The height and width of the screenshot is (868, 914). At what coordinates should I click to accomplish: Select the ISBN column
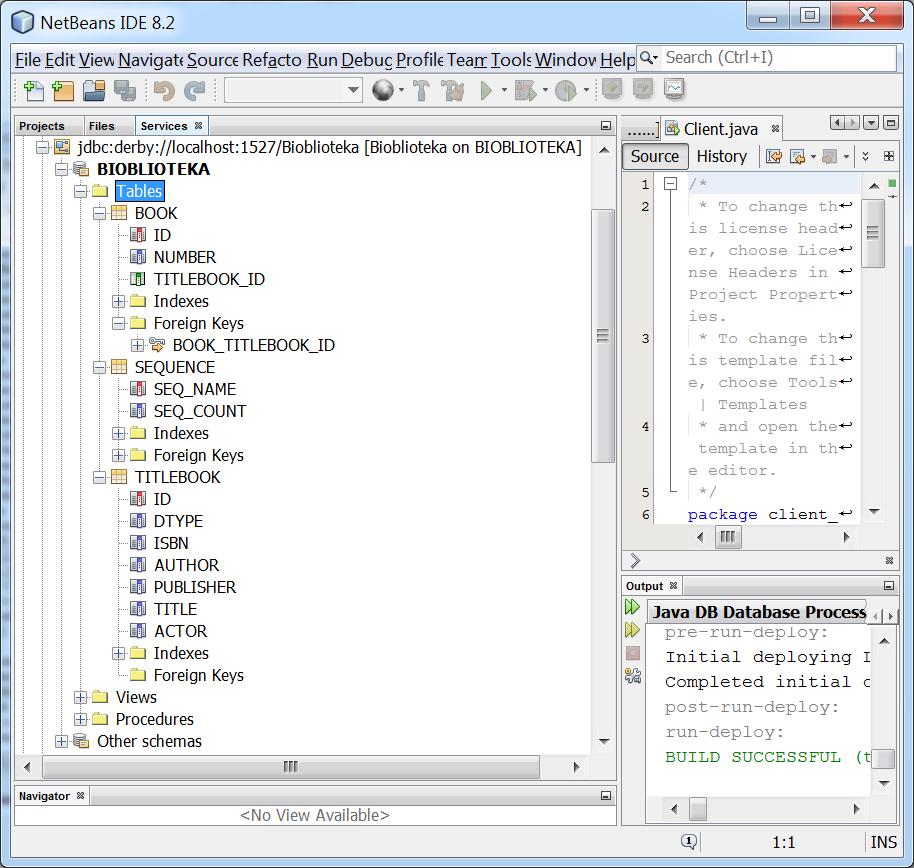point(171,543)
